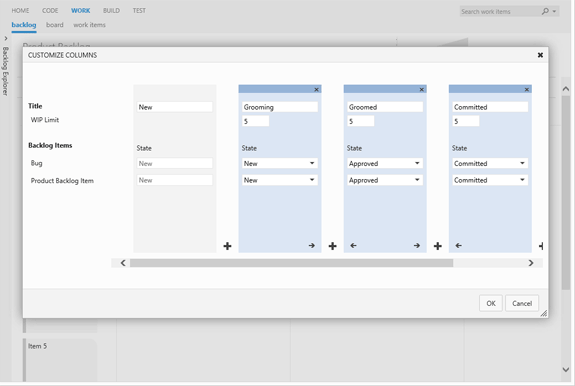Screen dimensions: 575x386
Task: Edit the Grooming column title field
Action: tap(279, 107)
